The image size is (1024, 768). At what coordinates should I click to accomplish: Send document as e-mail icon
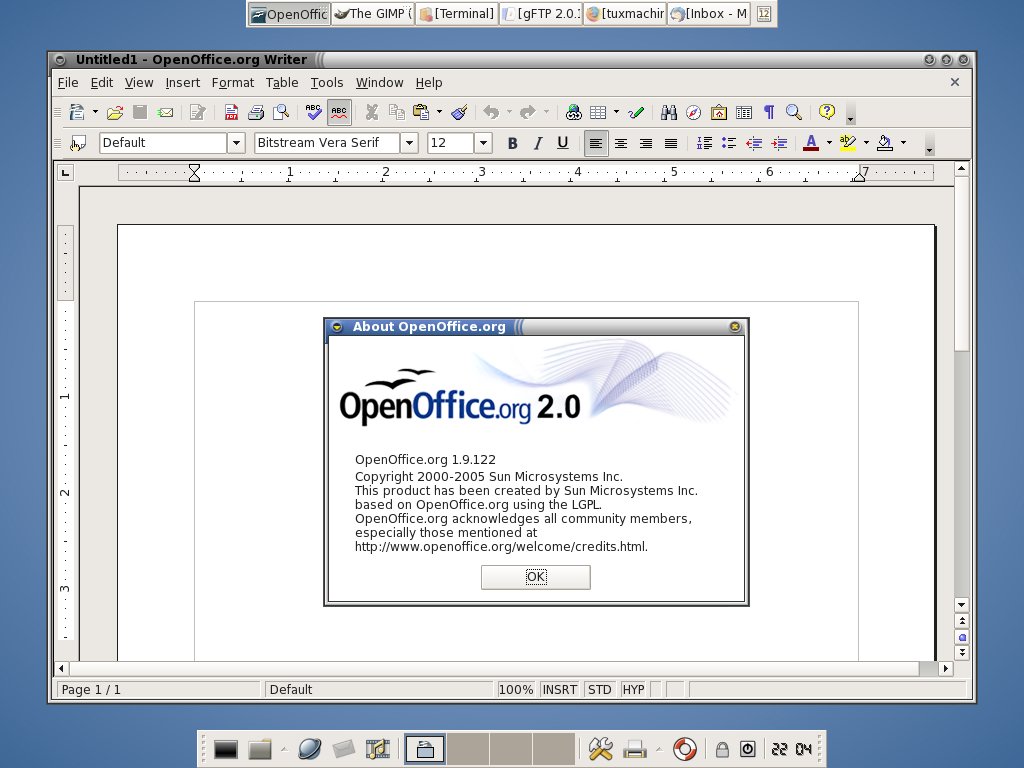point(165,112)
